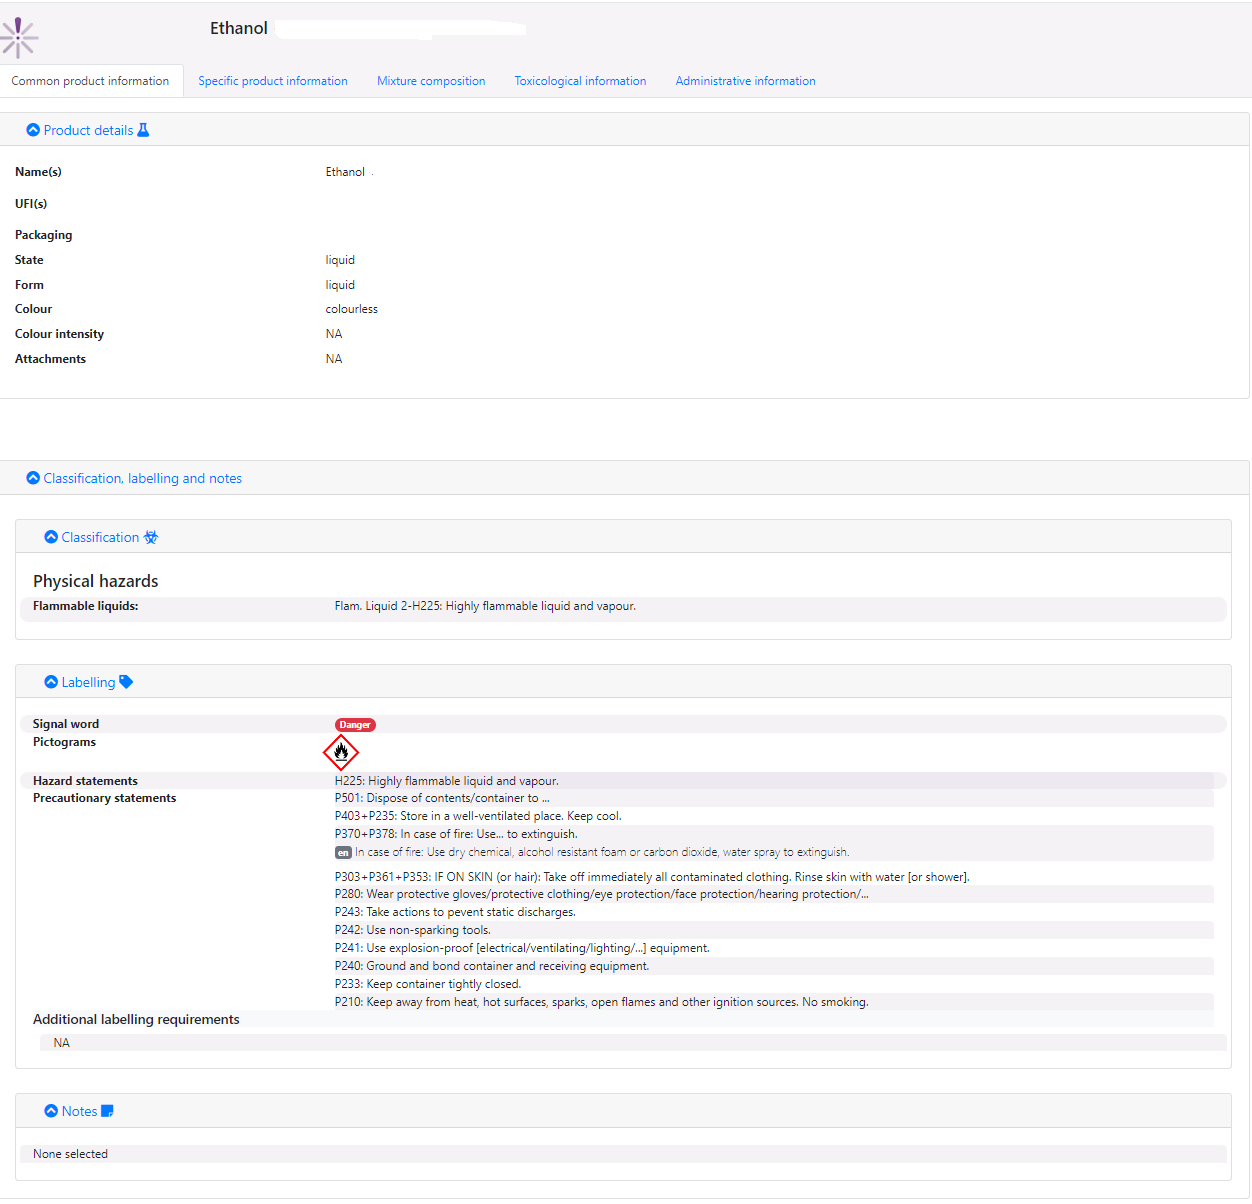1252x1204 pixels.
Task: Click the purple starburst app logo
Action: tap(19, 37)
